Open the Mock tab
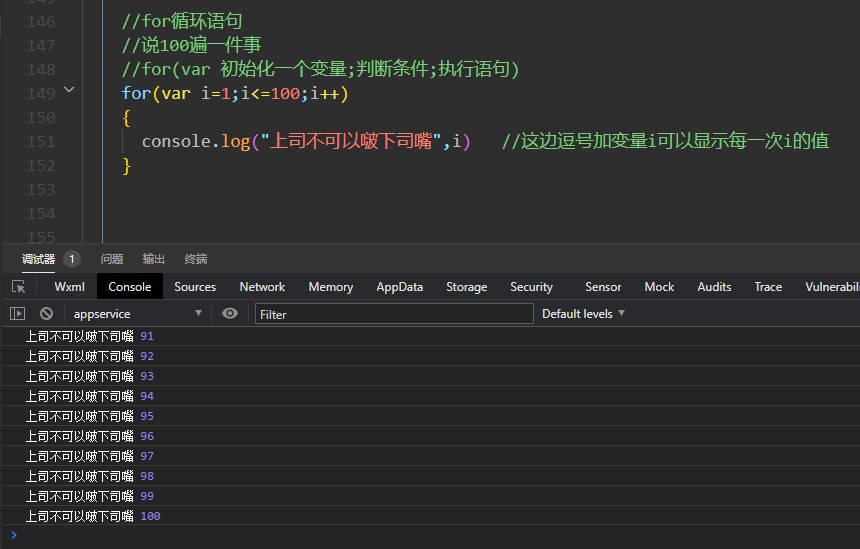Screen dimensions: 860x549 pos(659,287)
